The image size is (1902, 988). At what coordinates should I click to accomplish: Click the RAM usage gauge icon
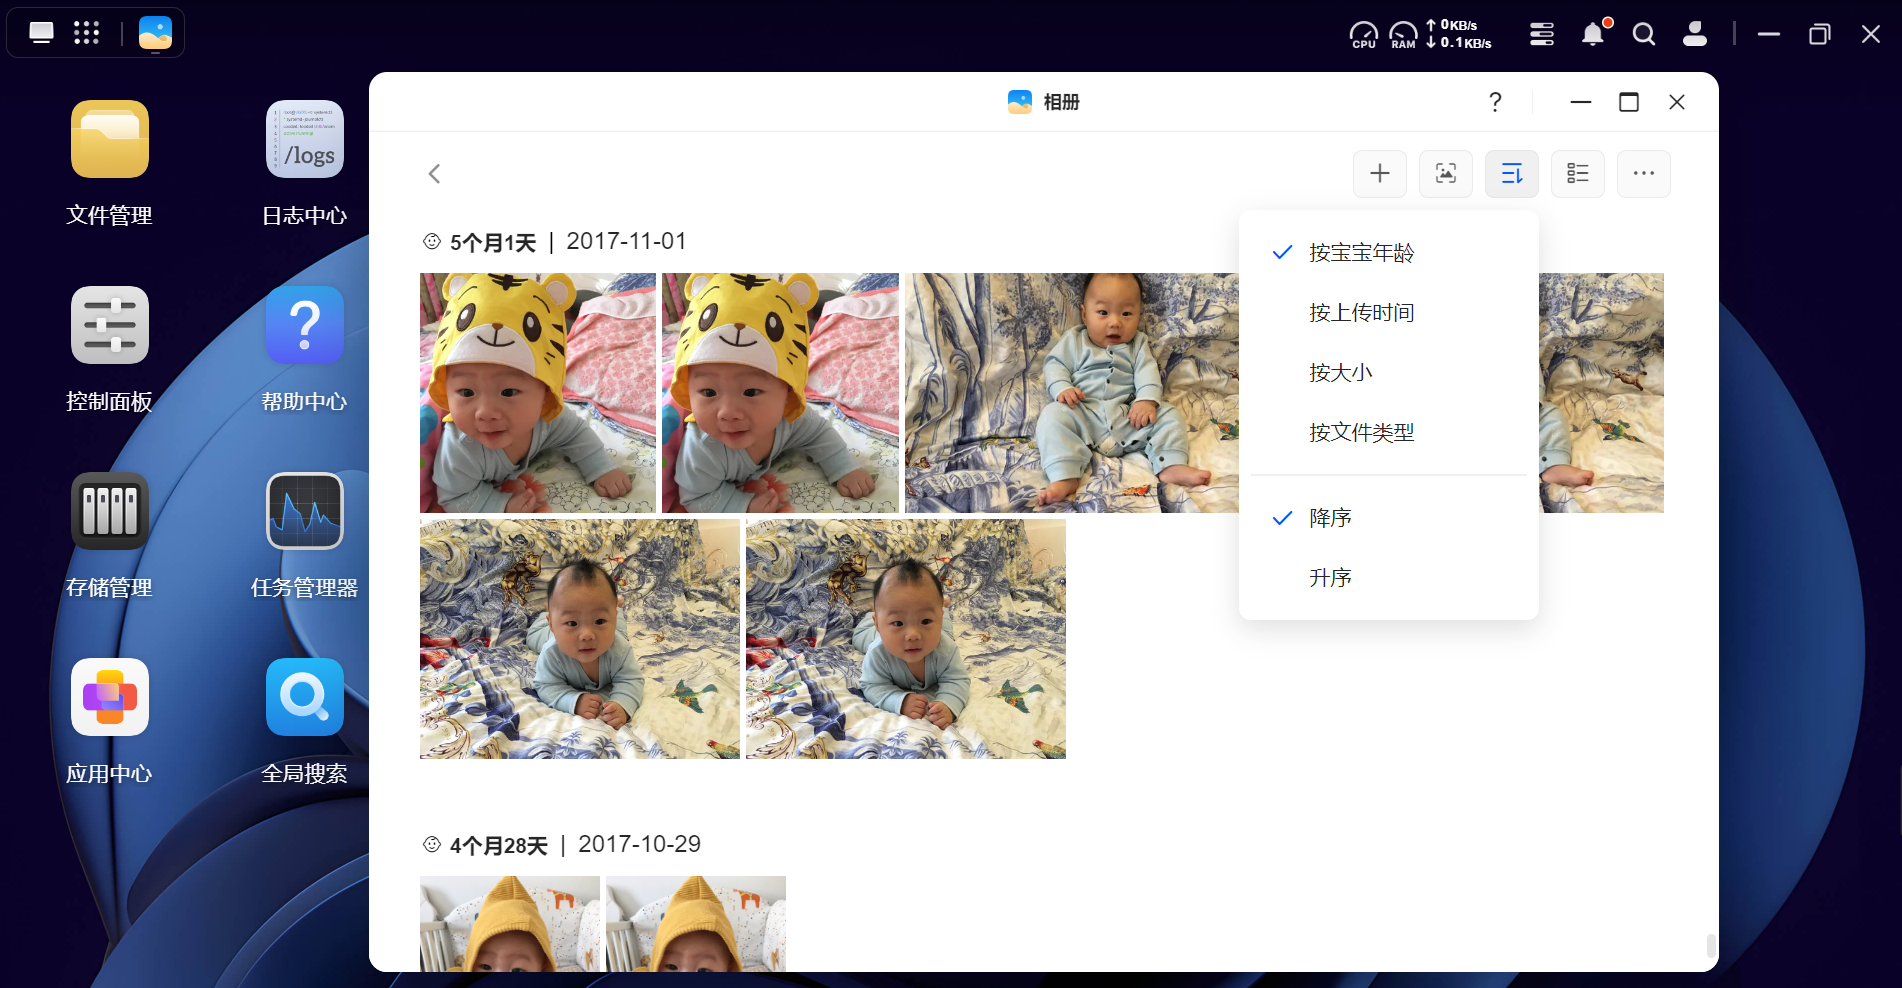(1403, 34)
